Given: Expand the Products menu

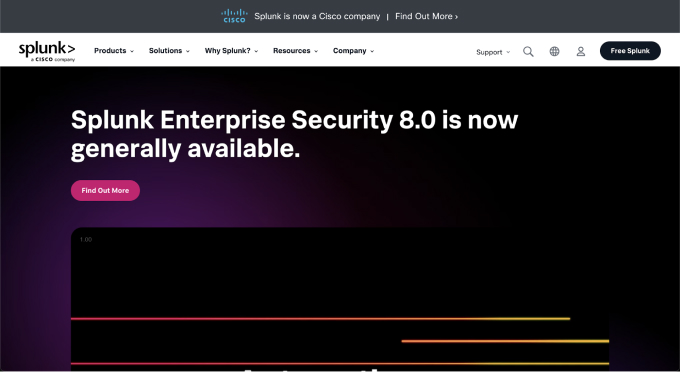Looking at the screenshot, I should click(x=114, y=51).
